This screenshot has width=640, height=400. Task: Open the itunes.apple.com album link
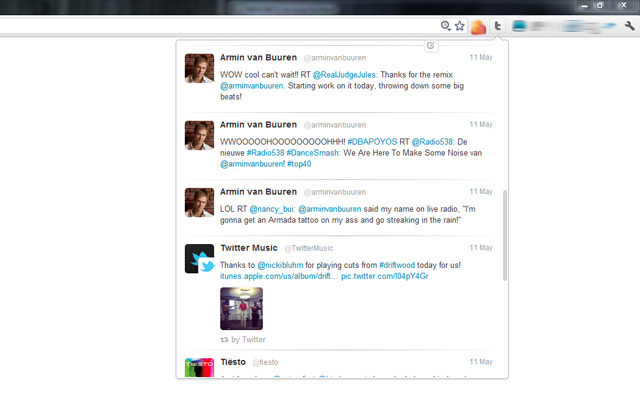(x=279, y=276)
